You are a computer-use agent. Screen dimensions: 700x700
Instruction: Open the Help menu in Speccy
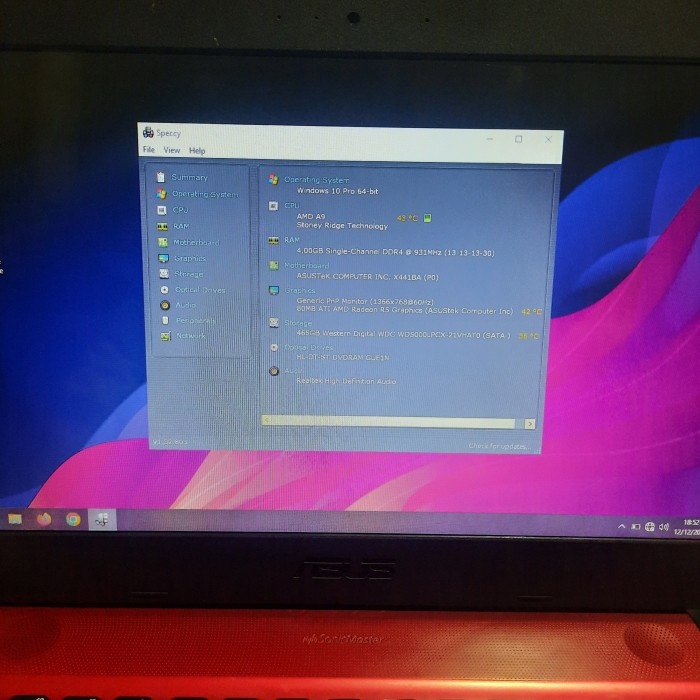coord(197,150)
